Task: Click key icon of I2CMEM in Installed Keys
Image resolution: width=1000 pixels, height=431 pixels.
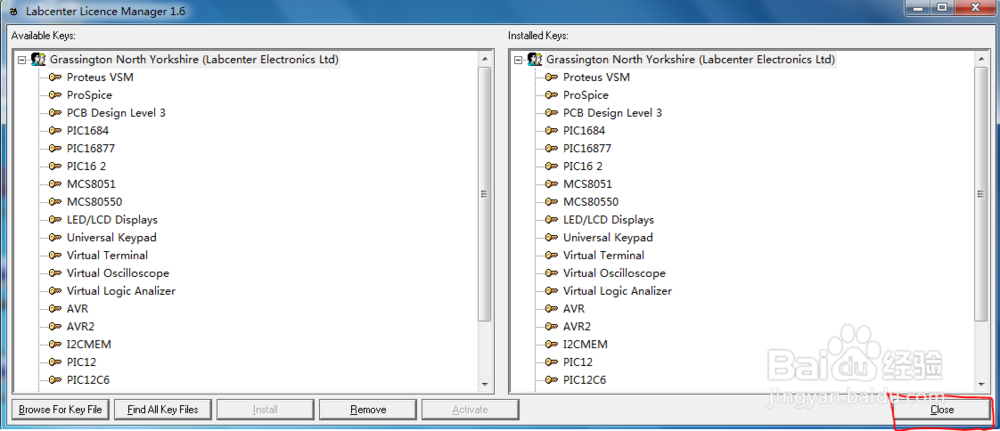Action: tap(551, 344)
